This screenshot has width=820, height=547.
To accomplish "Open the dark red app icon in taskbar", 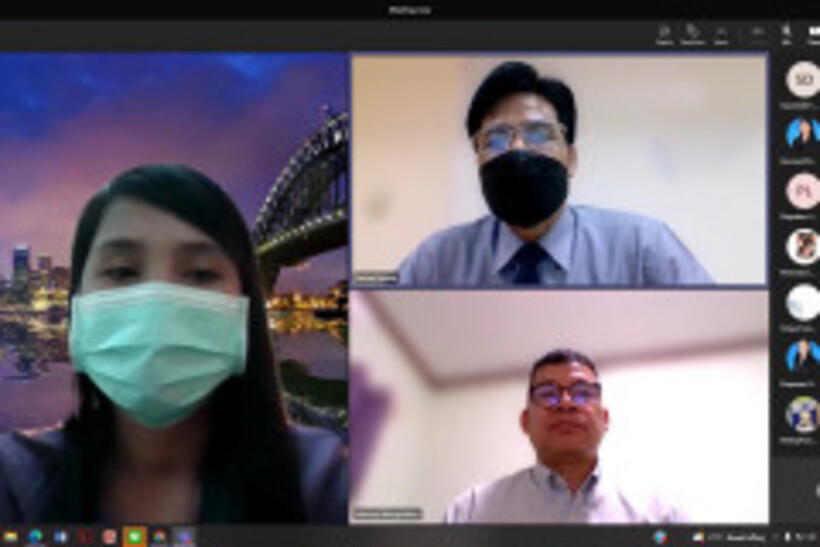I will coord(85,537).
